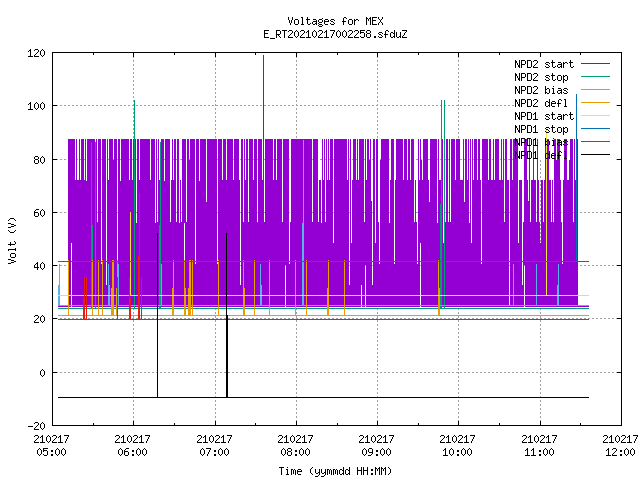This screenshot has height=480, width=640.
Task: Click the 'Time (yymmdd HH:MM)' x-axis label
Action: pyautogui.click(x=335, y=471)
